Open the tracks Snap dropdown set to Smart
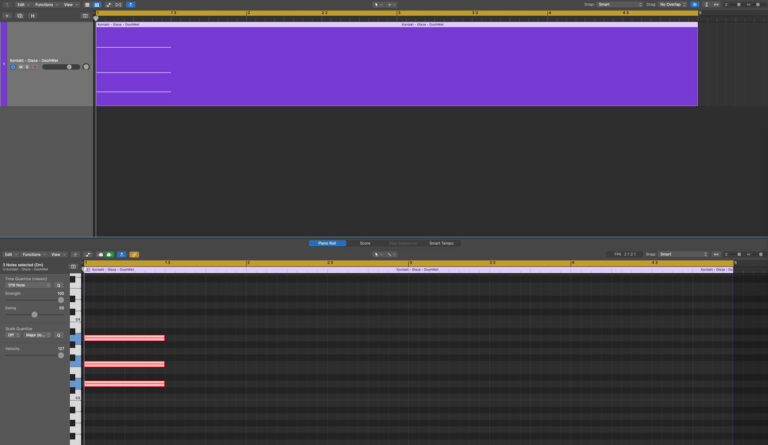Screen dimensions: 768x445 tap(618, 4)
